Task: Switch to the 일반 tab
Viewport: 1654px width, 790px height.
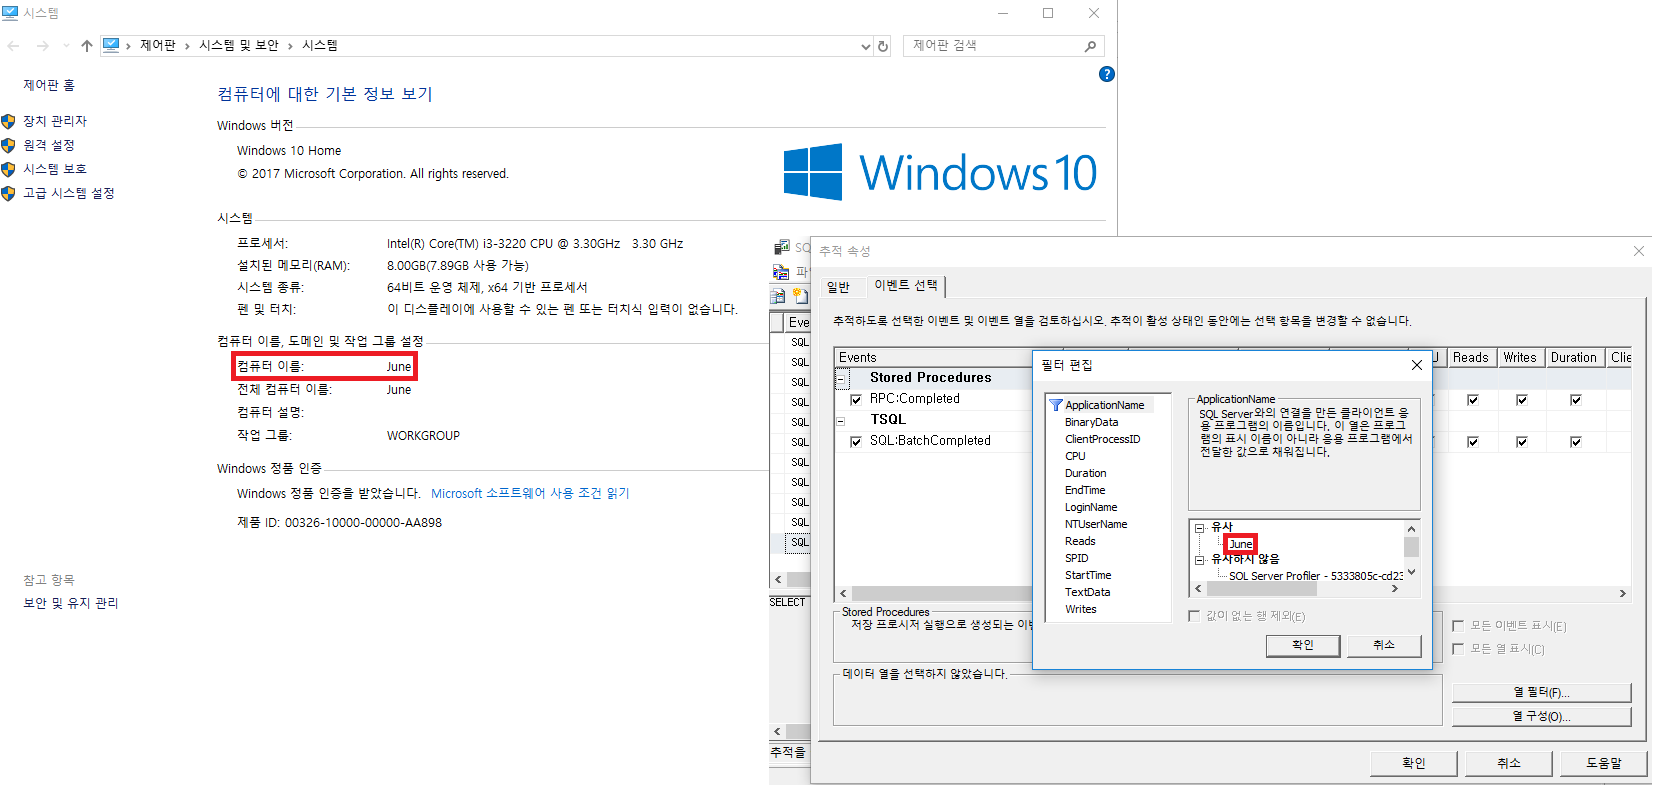Action: pos(838,288)
